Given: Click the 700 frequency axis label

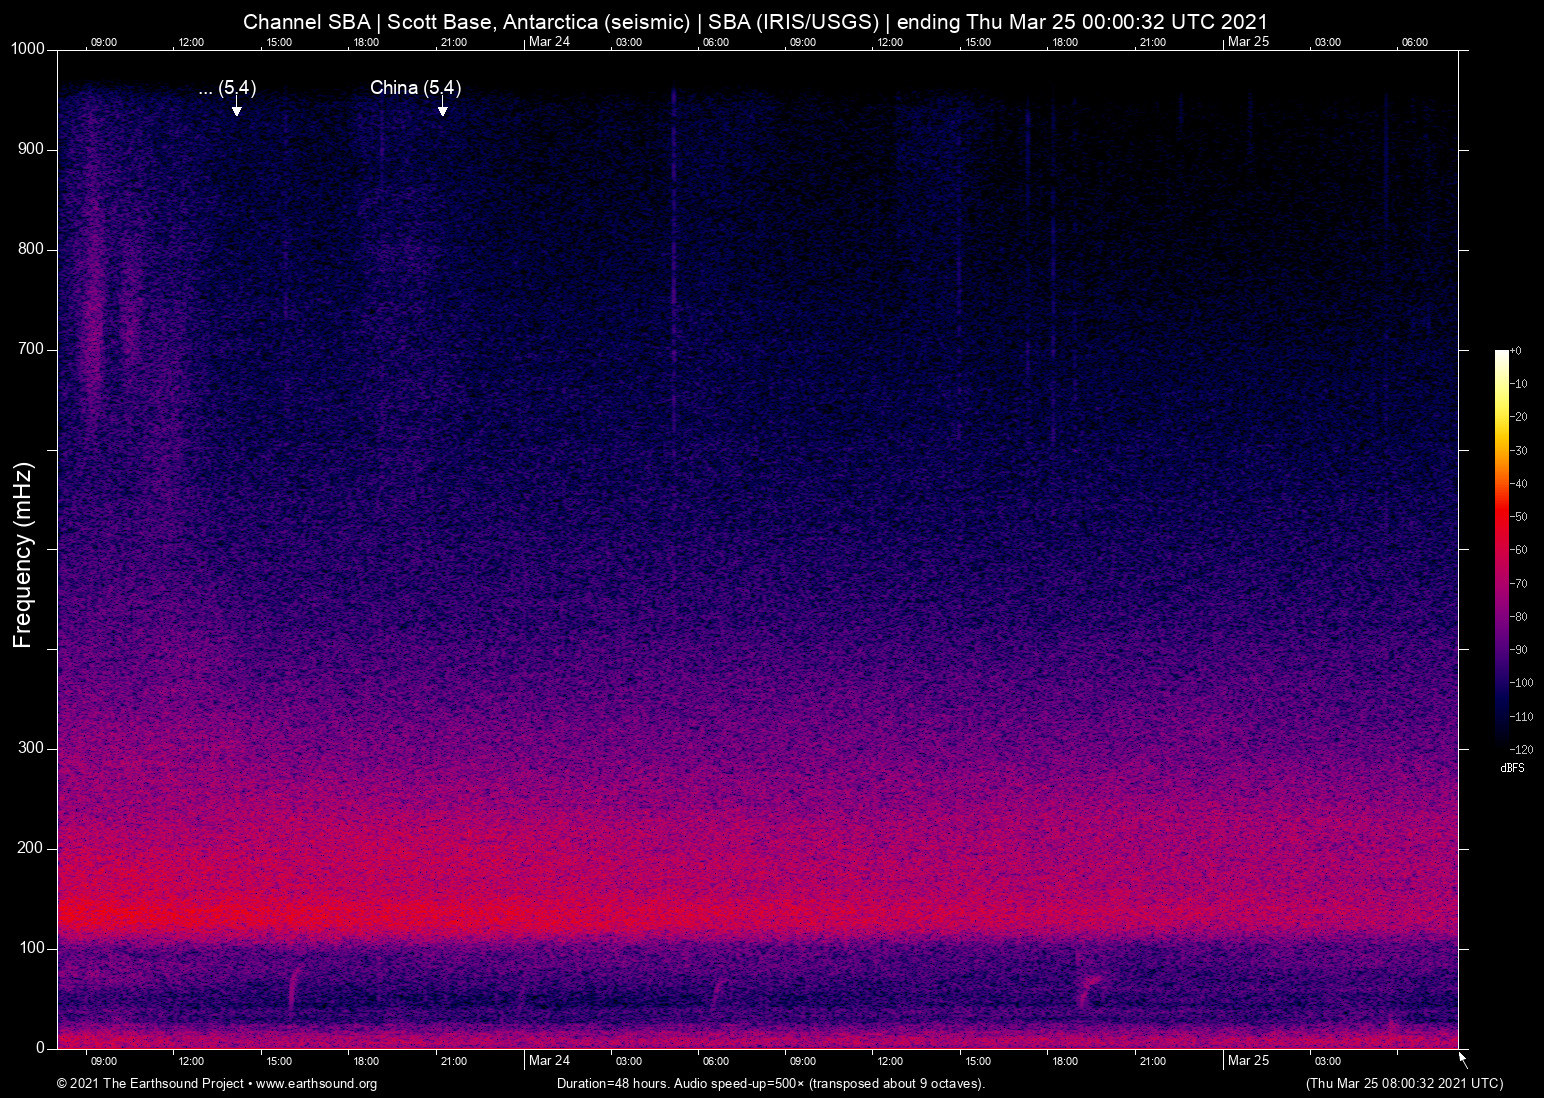Looking at the screenshot, I should tap(31, 349).
